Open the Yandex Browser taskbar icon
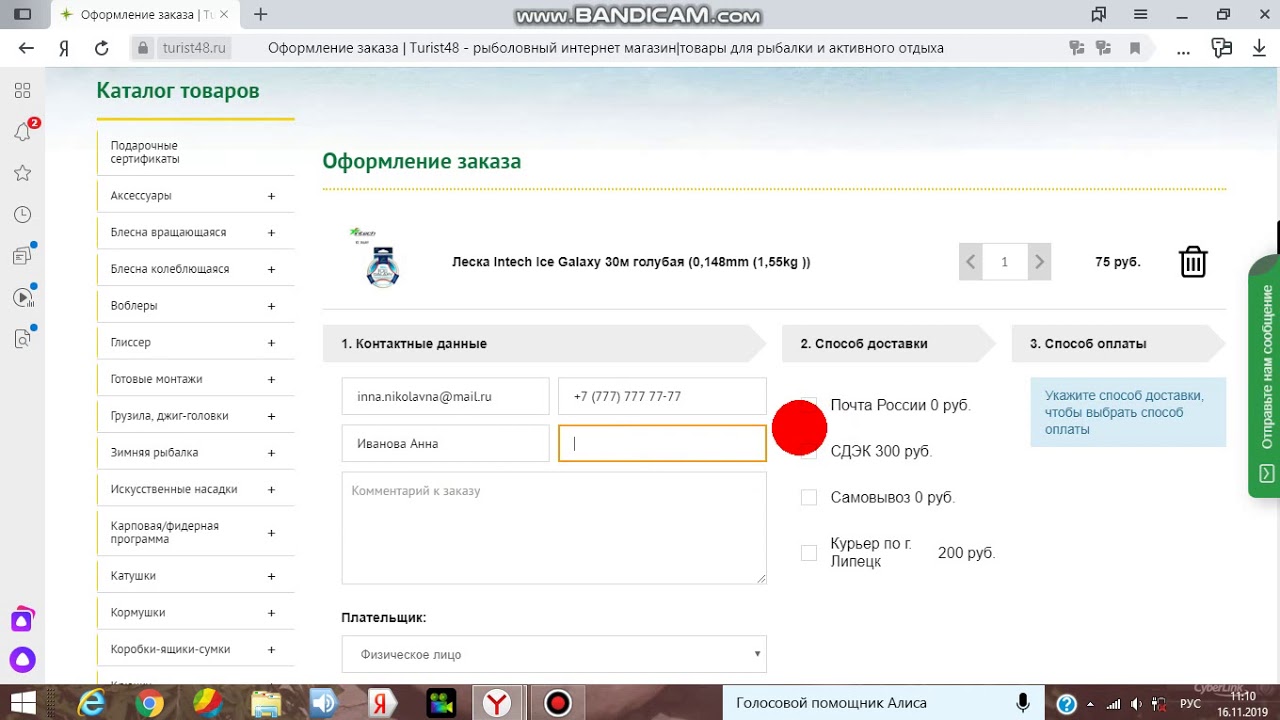 click(497, 703)
